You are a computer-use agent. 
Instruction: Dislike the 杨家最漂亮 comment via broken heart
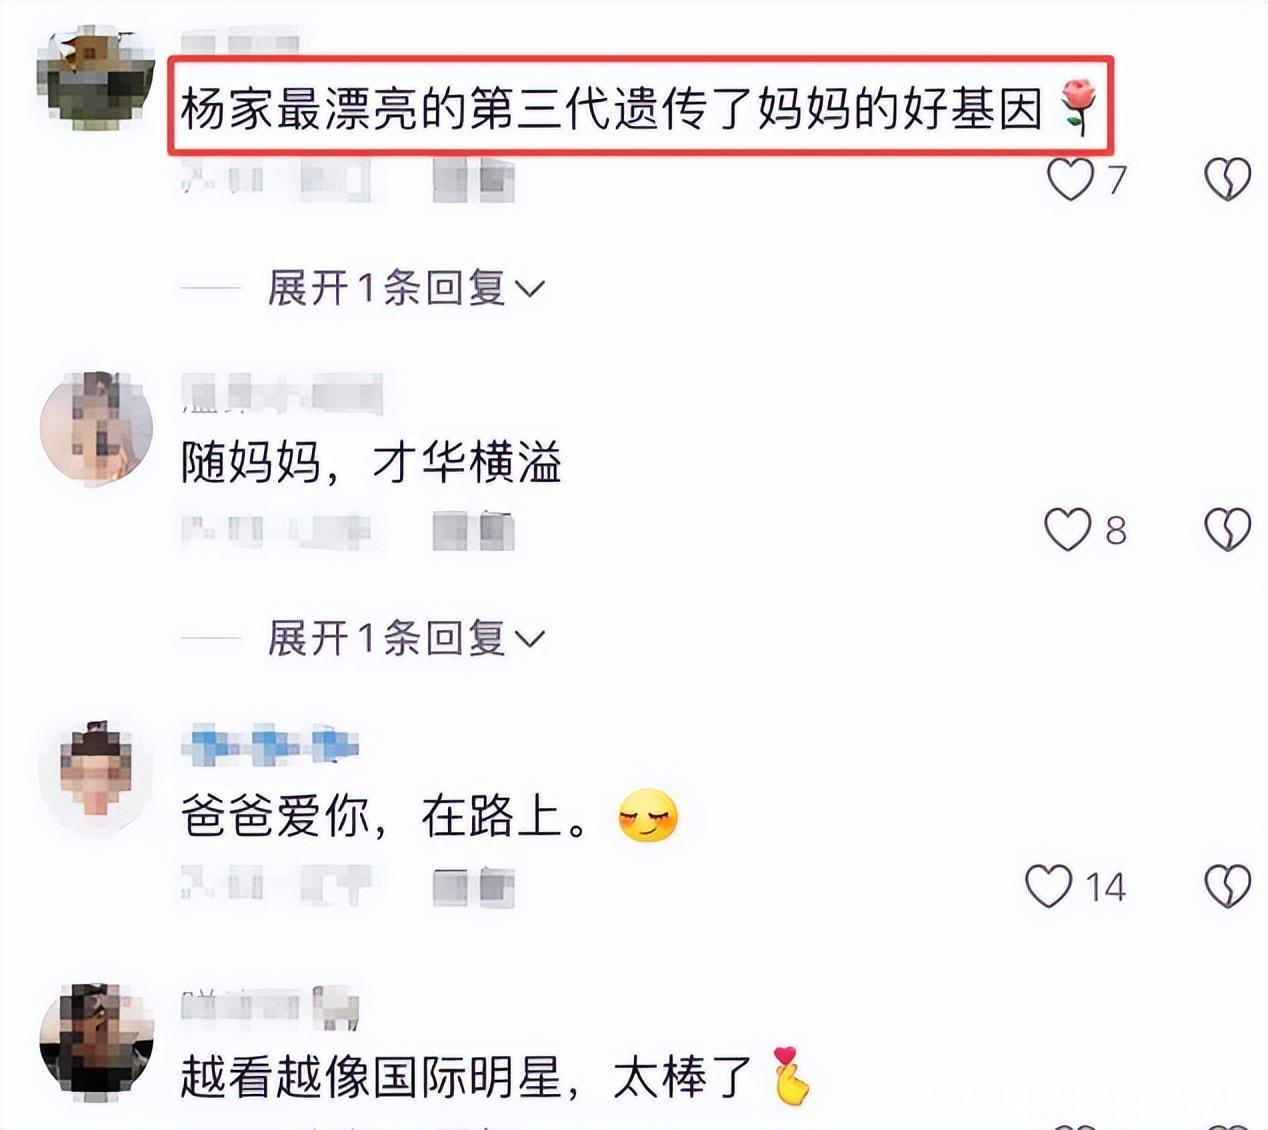1227,179
